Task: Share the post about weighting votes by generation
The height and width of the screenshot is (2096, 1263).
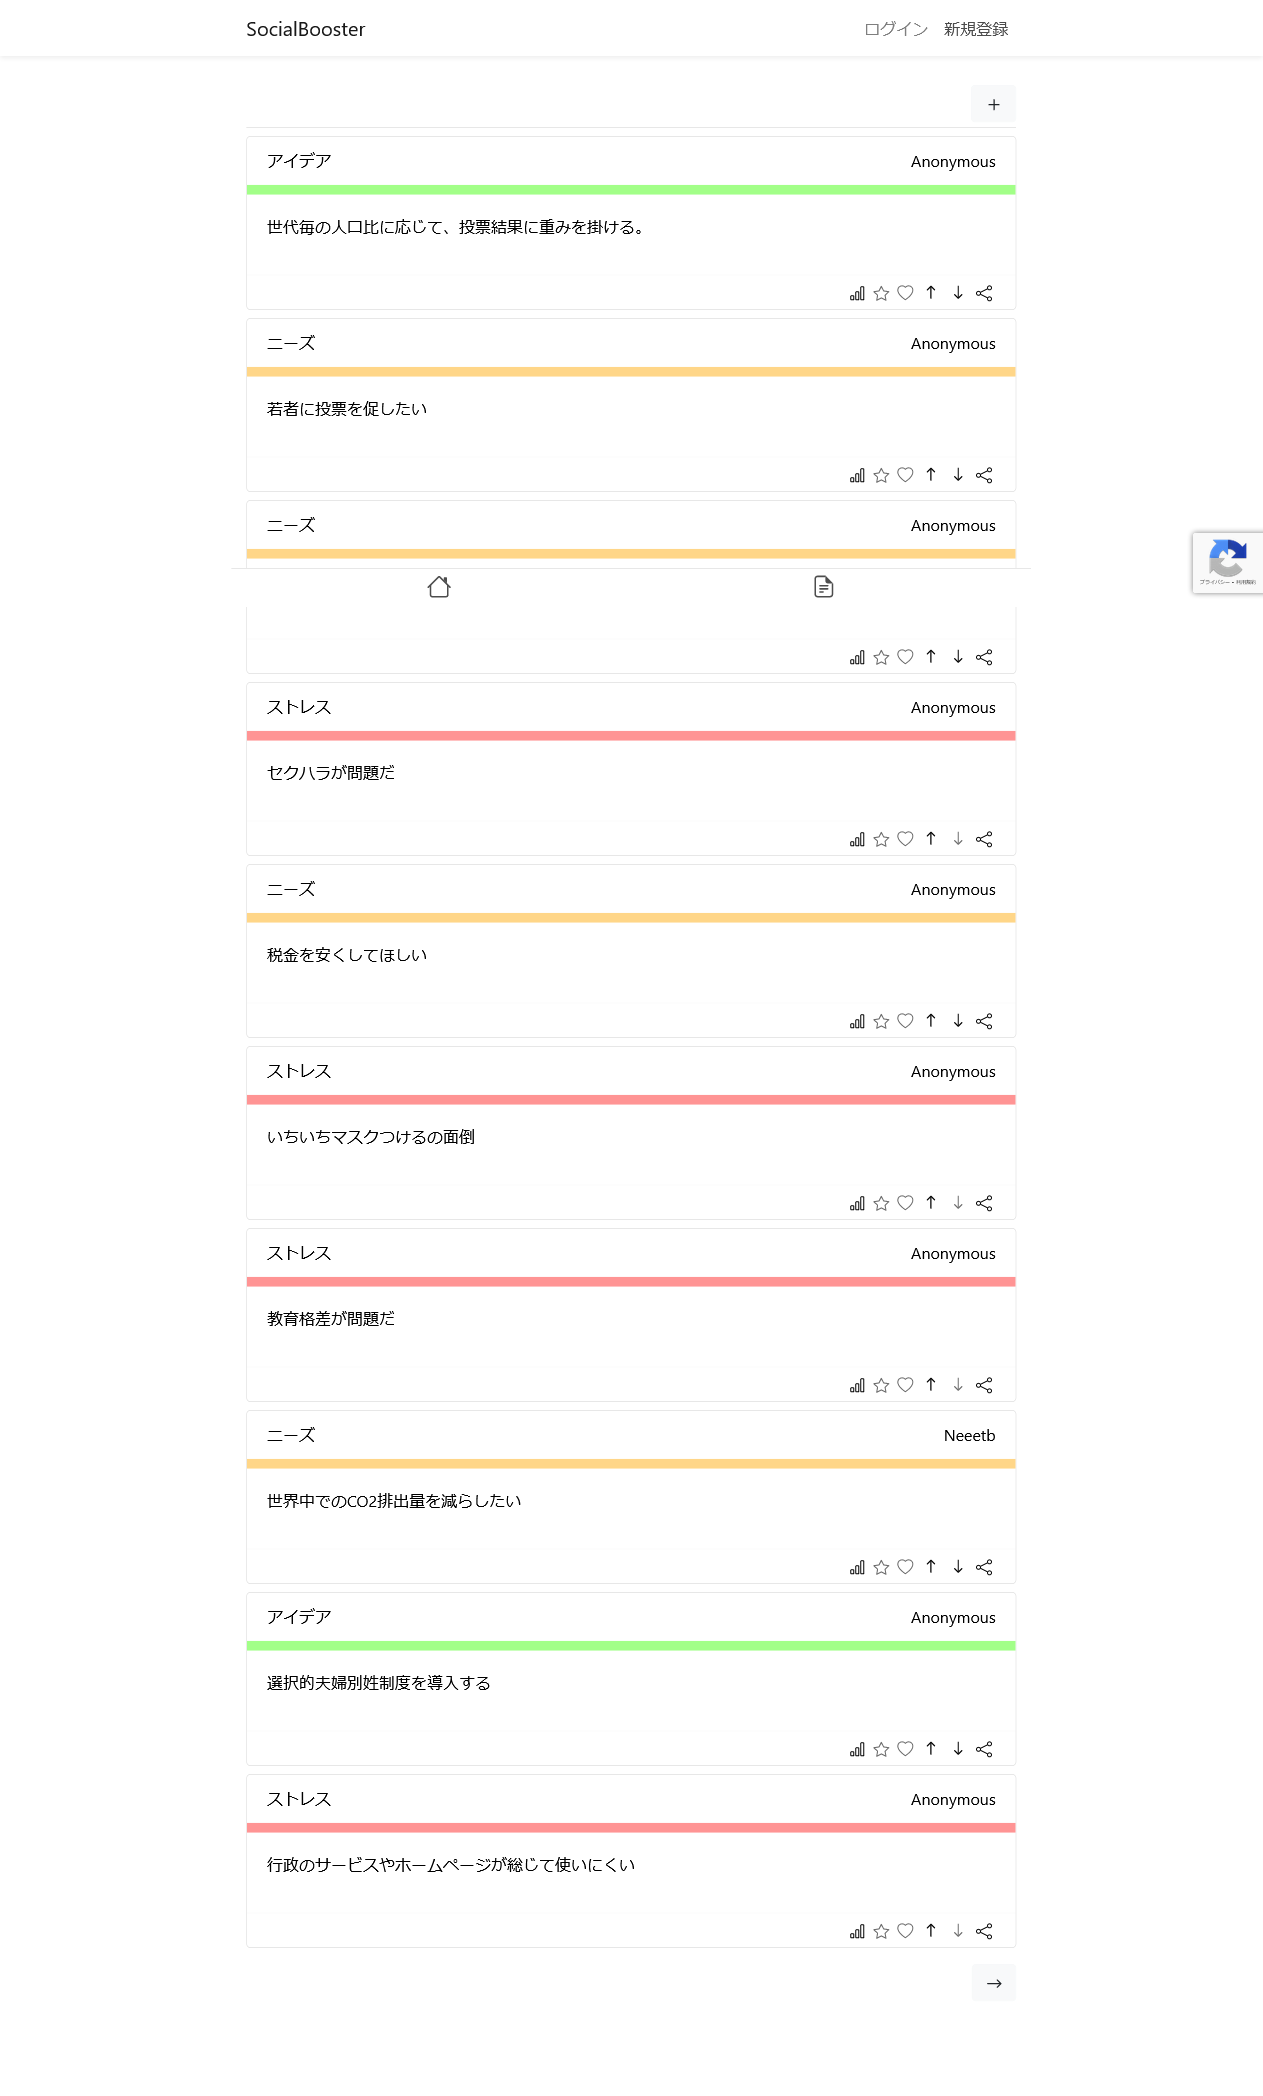Action: (x=984, y=293)
